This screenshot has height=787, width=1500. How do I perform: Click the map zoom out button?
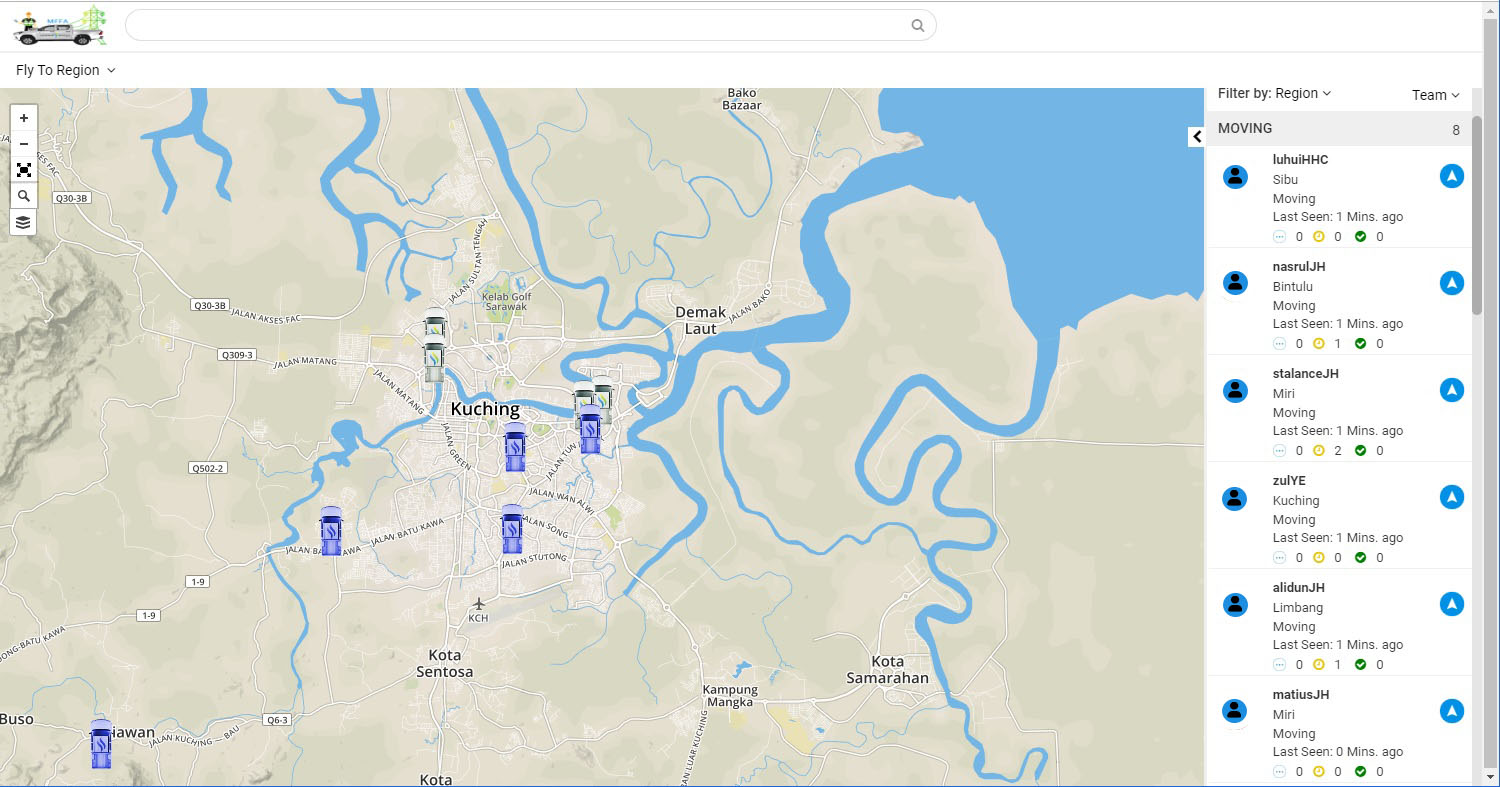[23, 144]
